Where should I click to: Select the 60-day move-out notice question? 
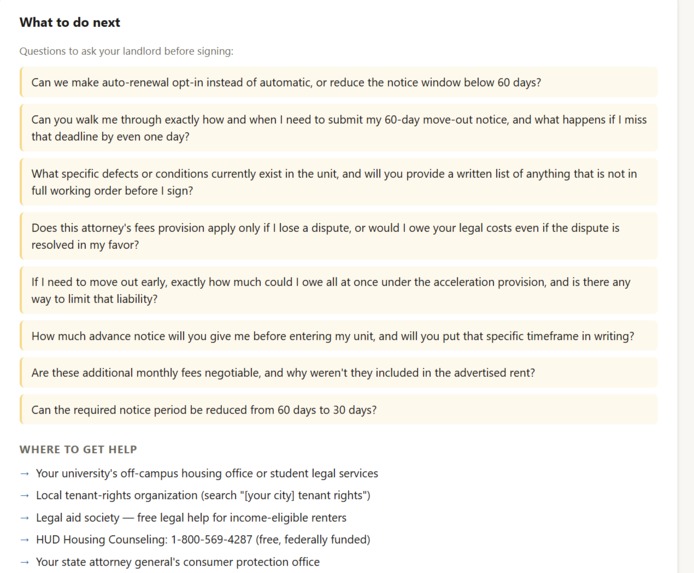click(339, 128)
